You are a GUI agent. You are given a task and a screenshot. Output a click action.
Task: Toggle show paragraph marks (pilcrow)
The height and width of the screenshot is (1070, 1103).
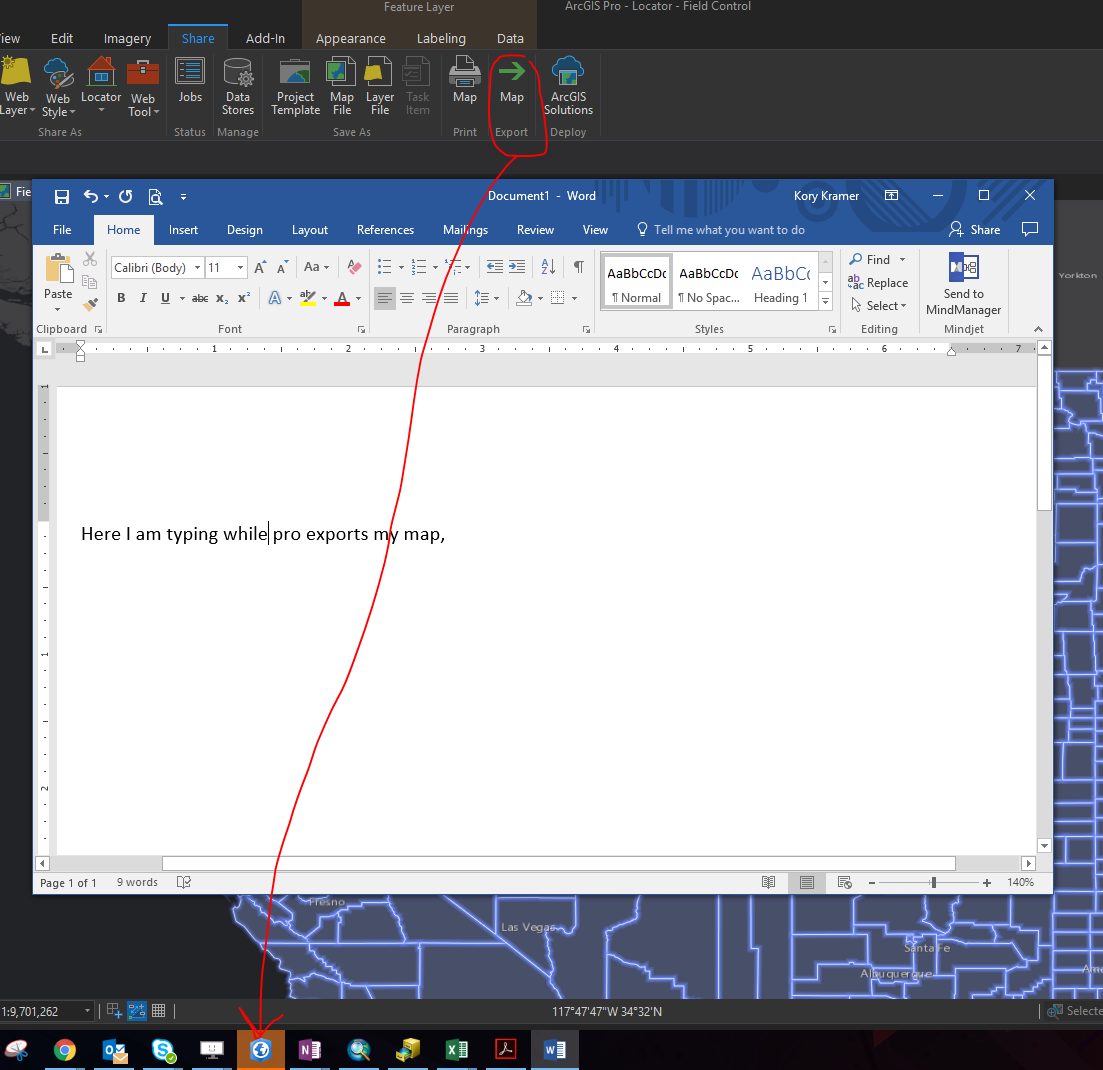coord(578,267)
